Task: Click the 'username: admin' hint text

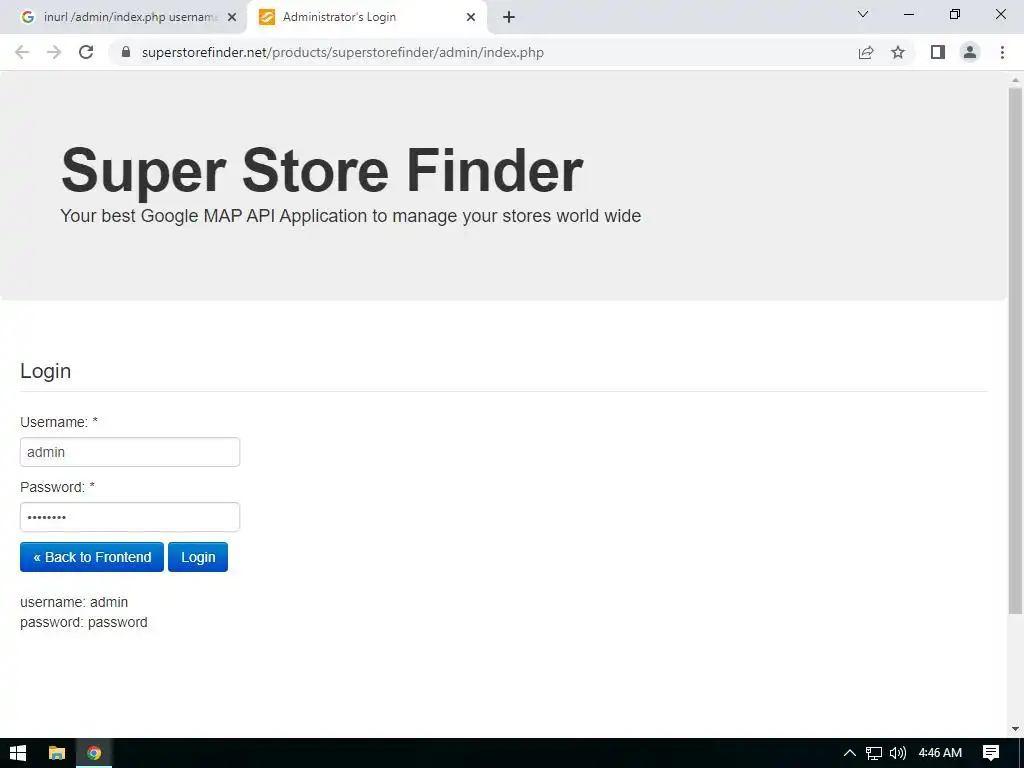Action: pyautogui.click(x=74, y=602)
